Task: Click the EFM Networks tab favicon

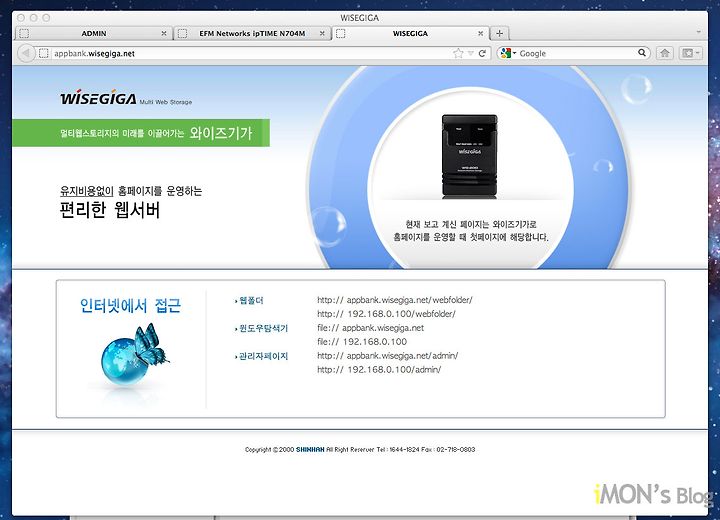Action: (x=182, y=34)
